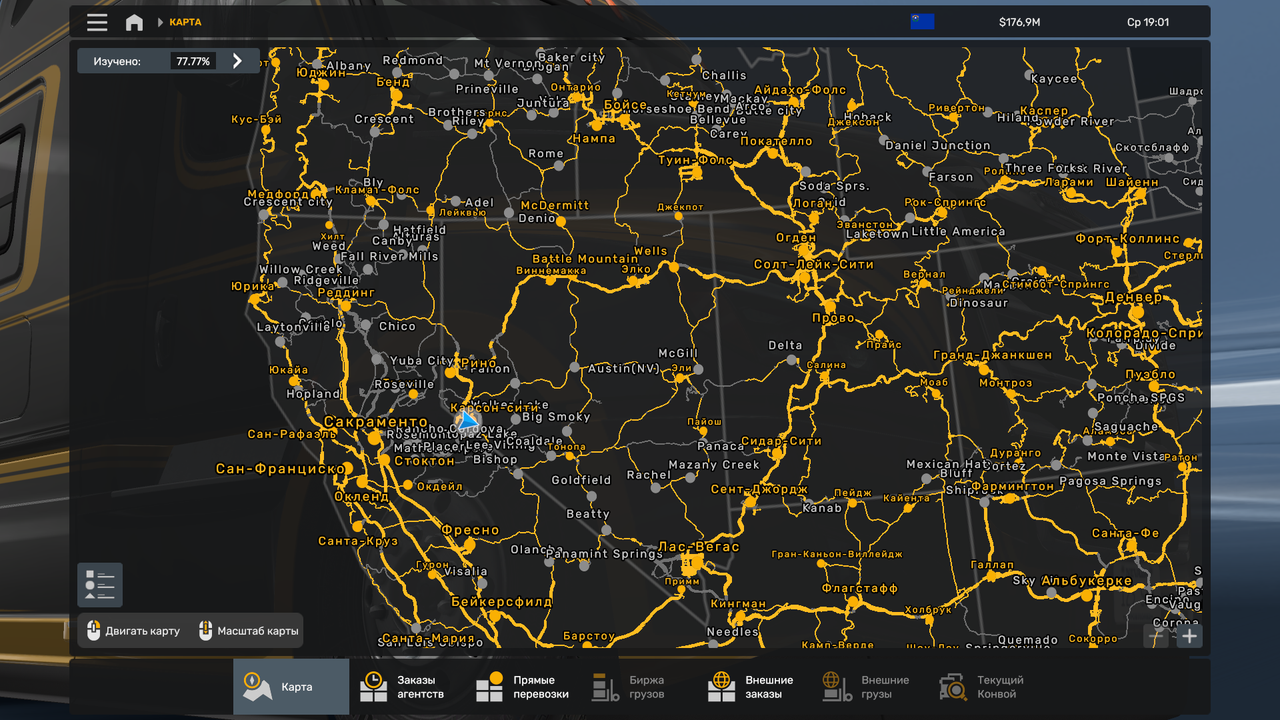Click the blue player position arrow
1280x720 pixels.
467,420
